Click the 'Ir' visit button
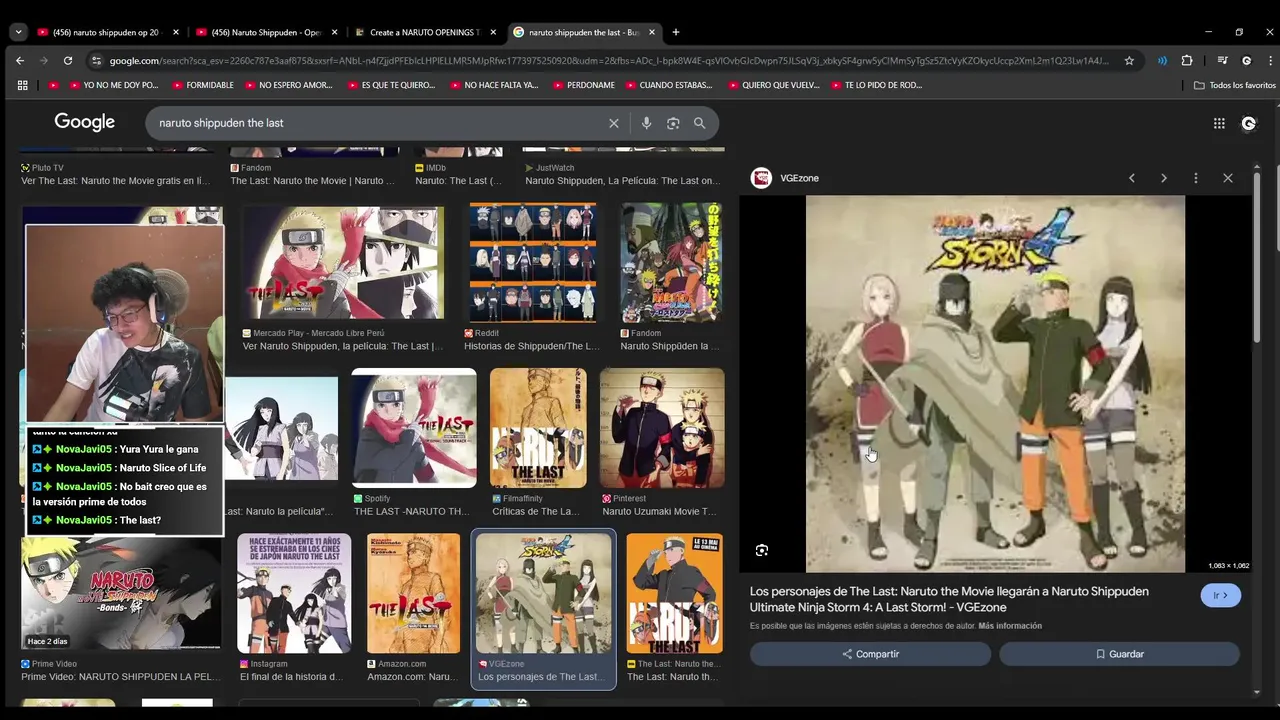Image resolution: width=1280 pixels, height=720 pixels. point(1220,596)
